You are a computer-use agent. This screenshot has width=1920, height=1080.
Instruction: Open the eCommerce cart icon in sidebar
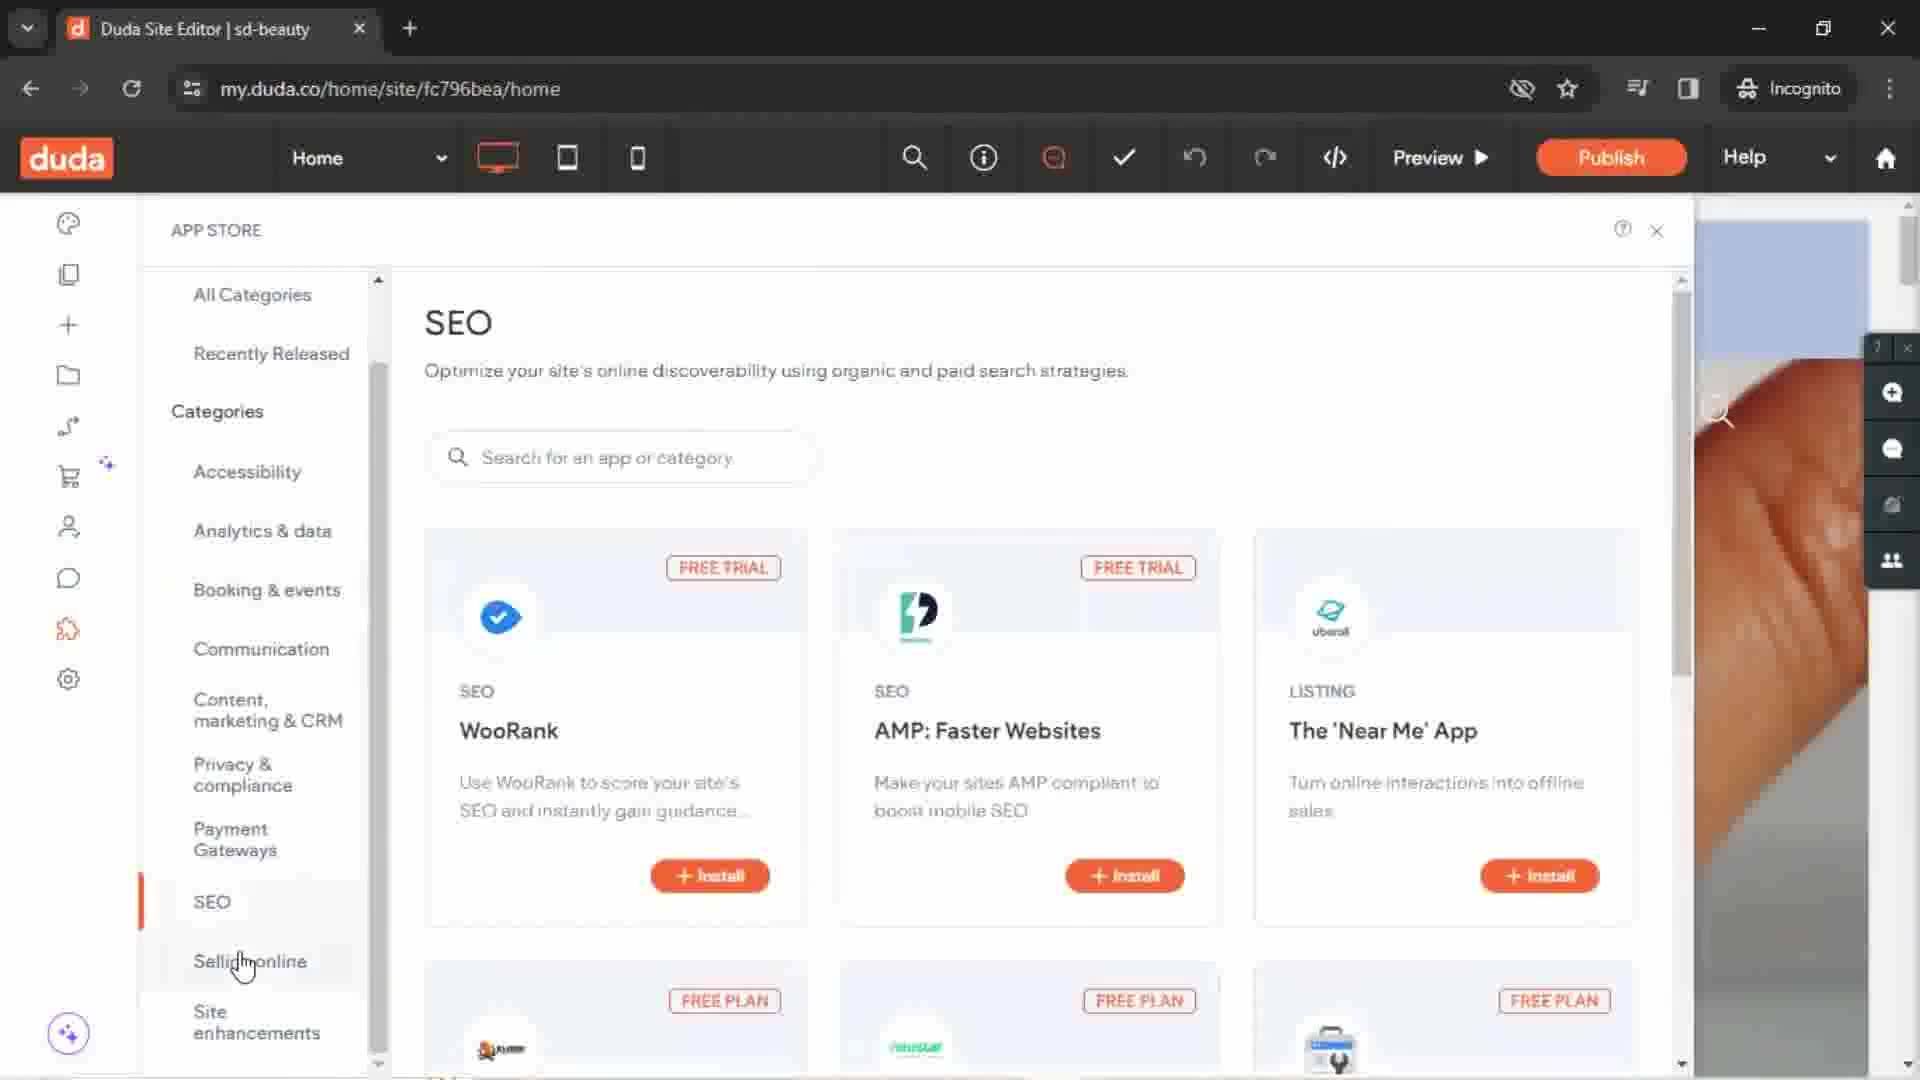point(68,477)
